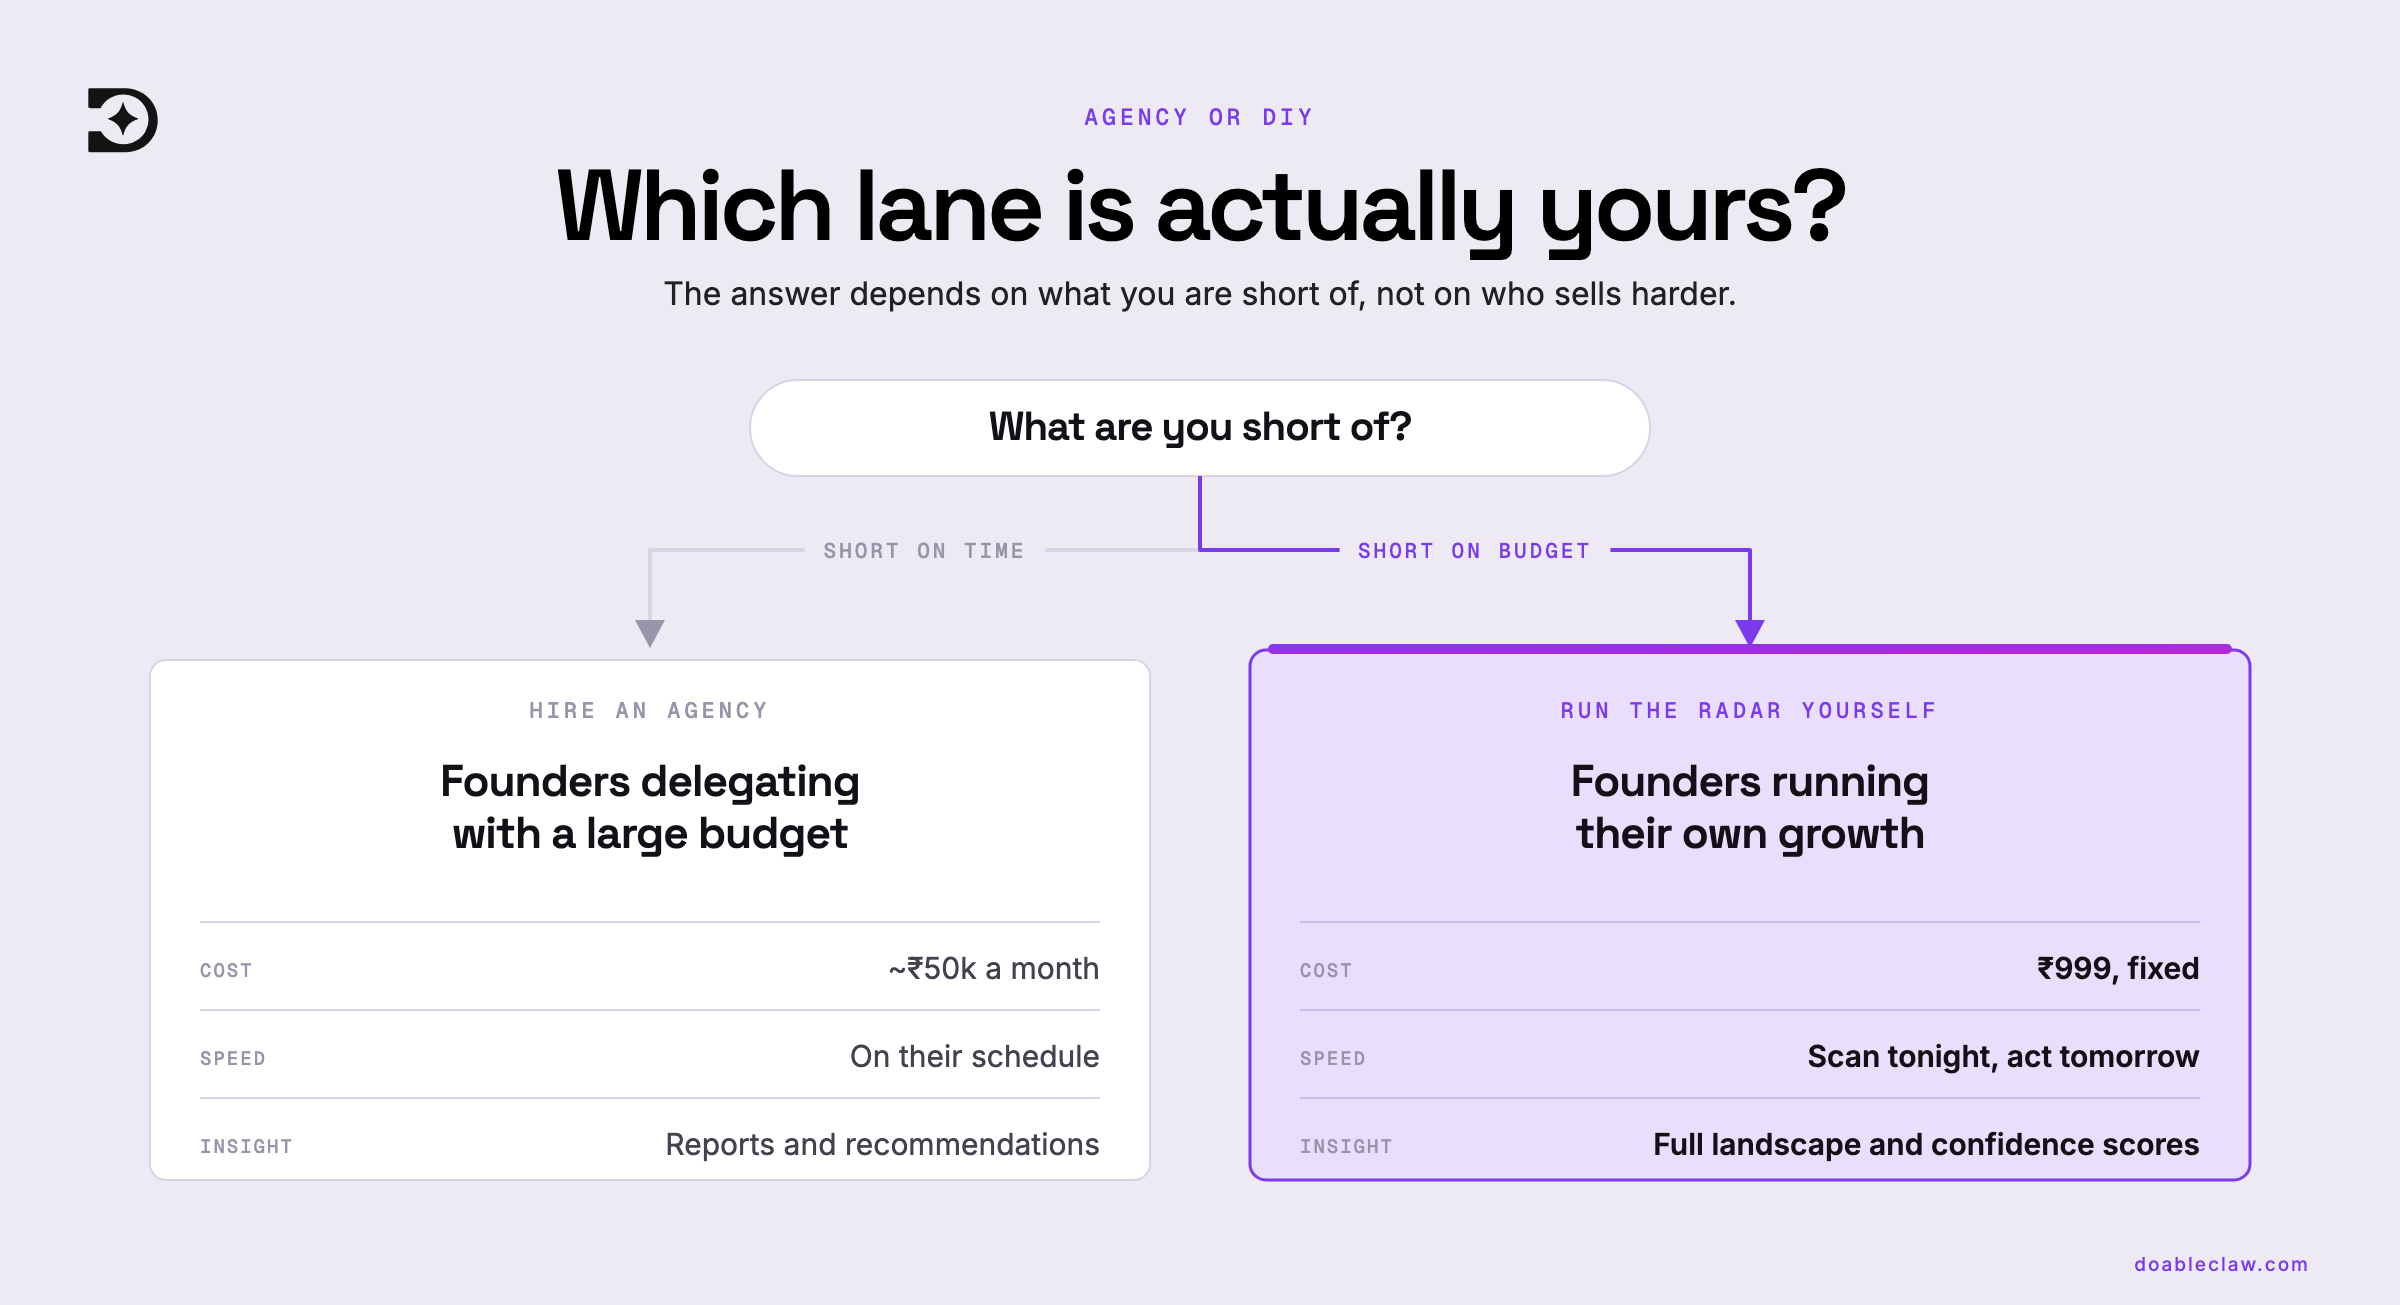
Task: Click the 'Which lane is actually yours?' headline
Action: (1200, 207)
